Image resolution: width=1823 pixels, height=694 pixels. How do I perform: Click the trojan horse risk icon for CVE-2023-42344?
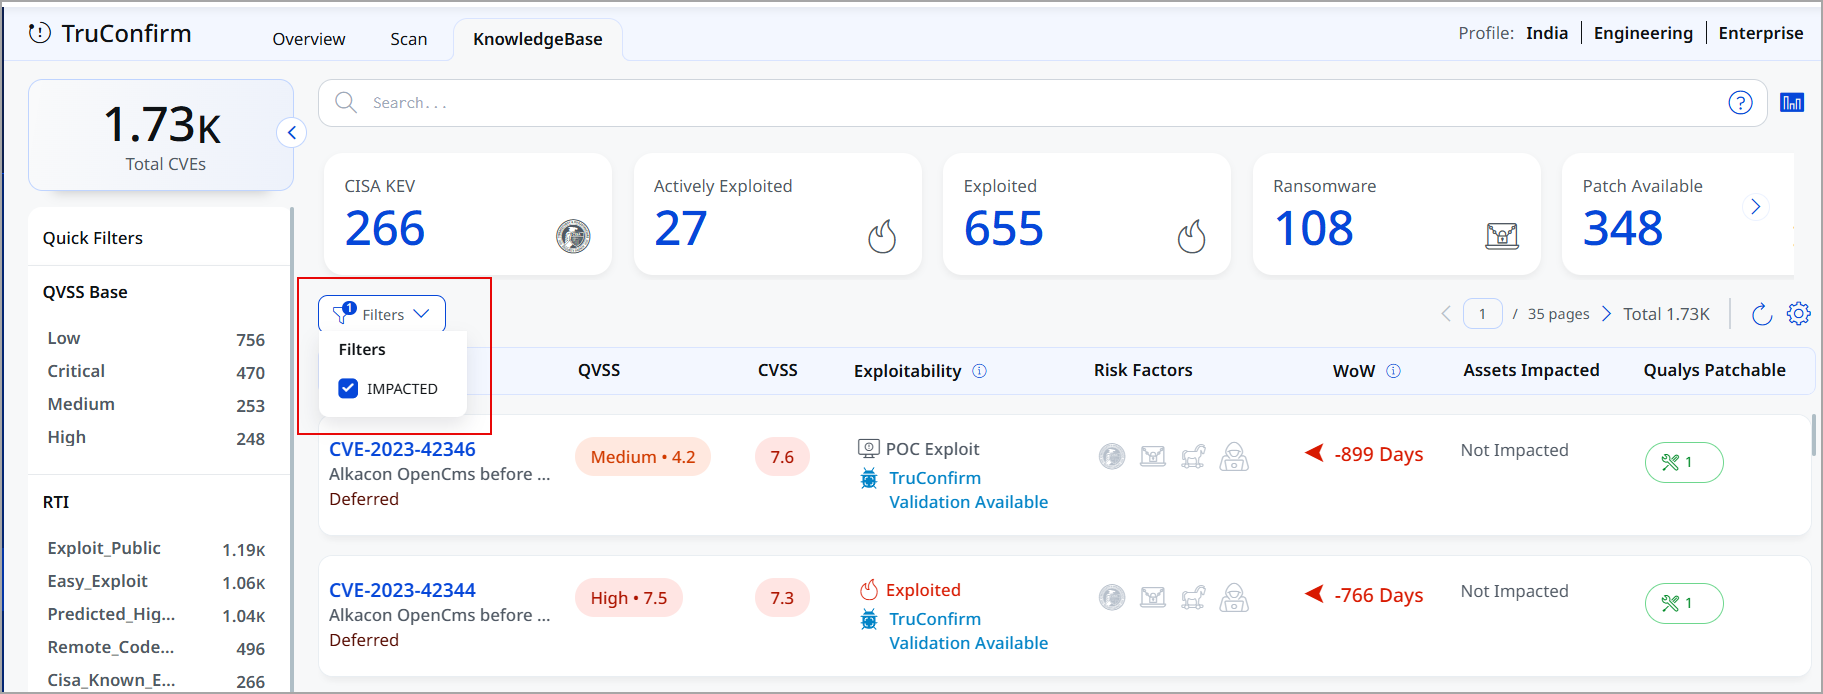click(1193, 598)
